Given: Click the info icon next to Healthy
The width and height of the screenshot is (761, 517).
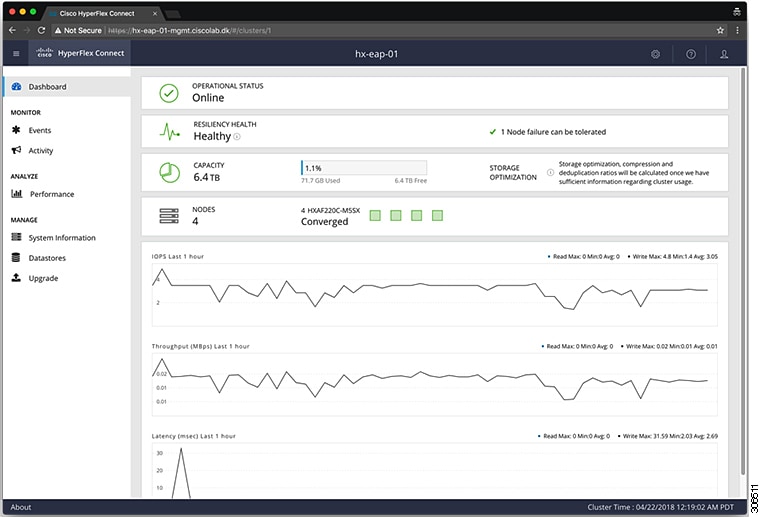Looking at the screenshot, I should click(237, 136).
